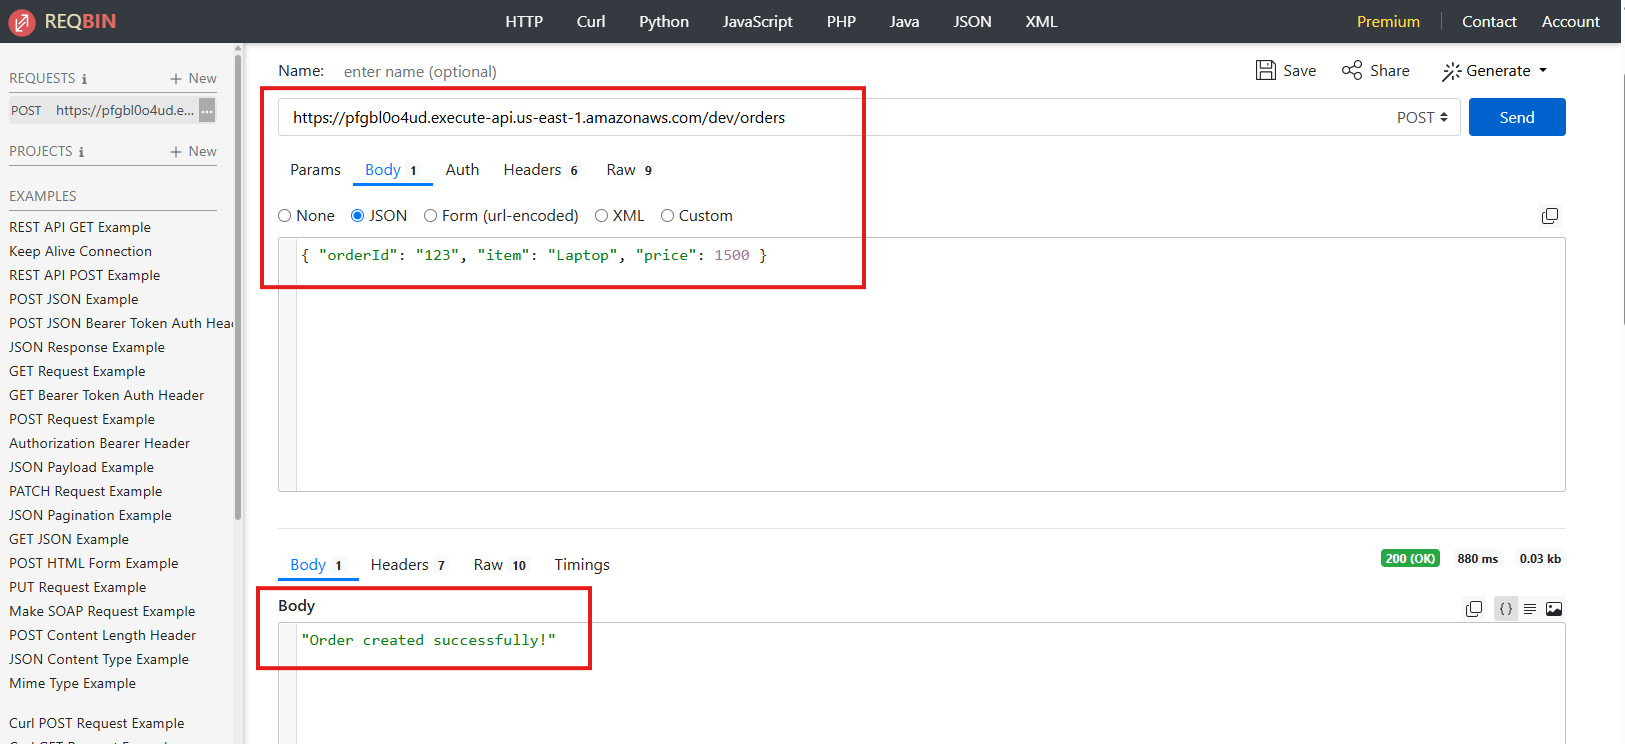Open Curl POST Request Example
Screen dimensions: 1625x744
click(97, 724)
